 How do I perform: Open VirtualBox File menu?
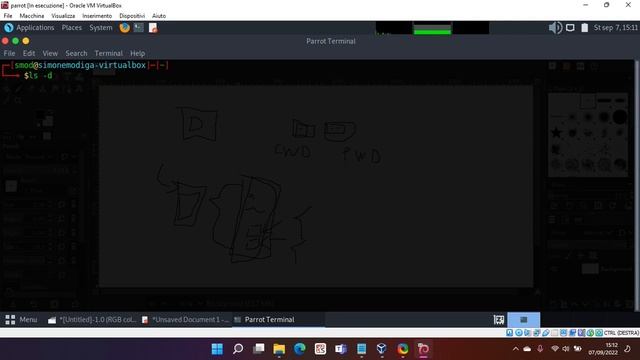pyautogui.click(x=8, y=16)
